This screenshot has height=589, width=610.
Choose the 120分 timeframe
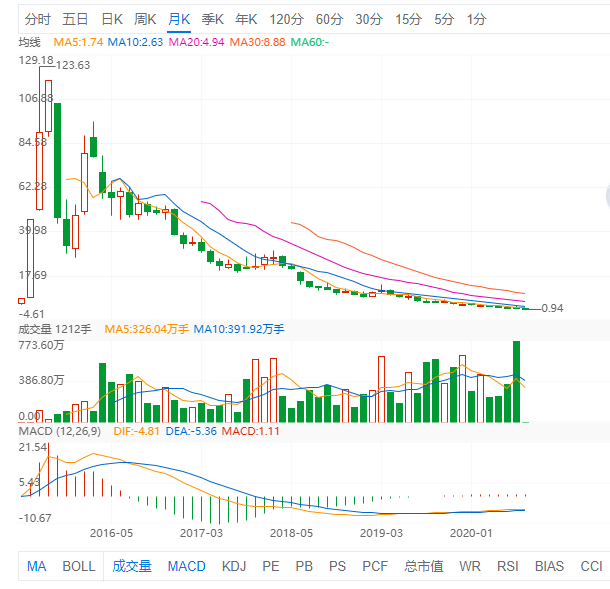286,19
